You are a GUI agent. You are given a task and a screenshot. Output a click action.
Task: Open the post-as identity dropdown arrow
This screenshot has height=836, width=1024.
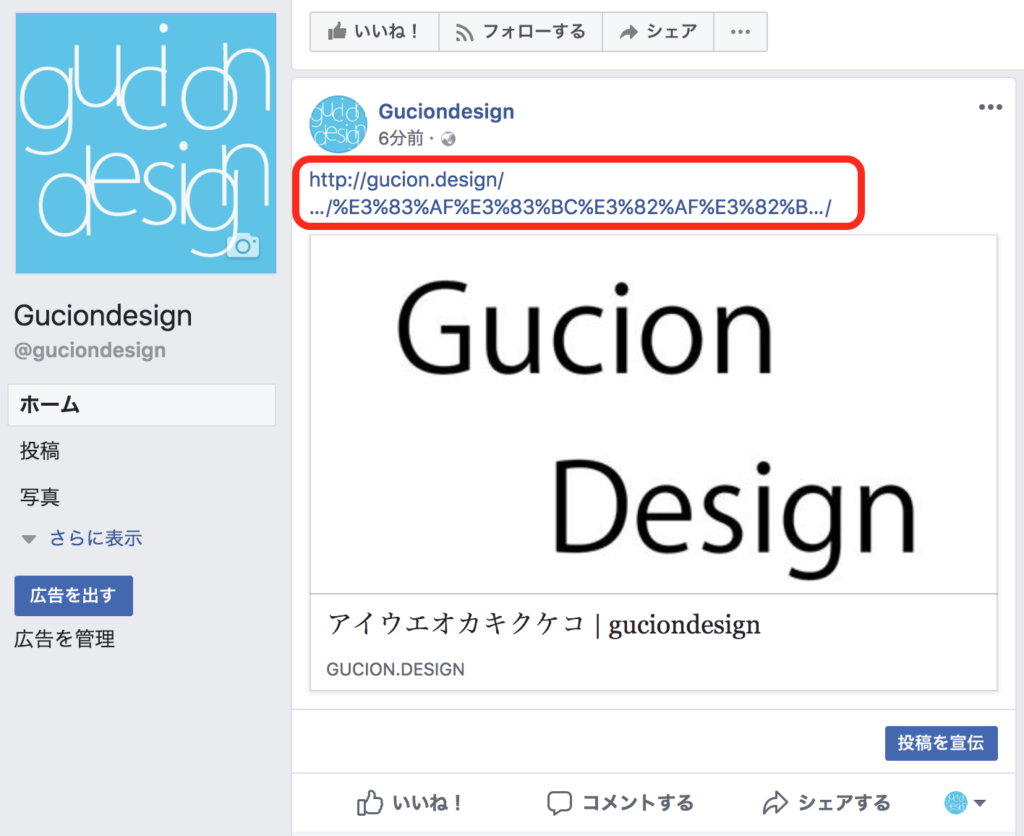tap(980, 803)
